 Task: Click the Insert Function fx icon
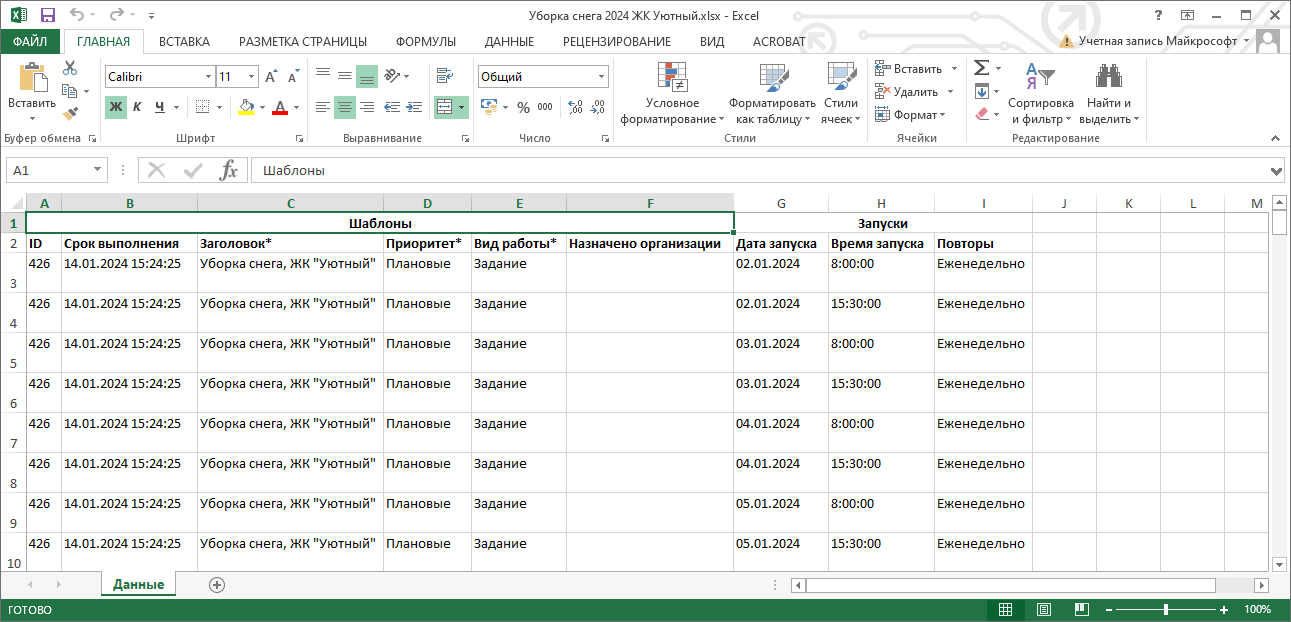click(x=229, y=170)
